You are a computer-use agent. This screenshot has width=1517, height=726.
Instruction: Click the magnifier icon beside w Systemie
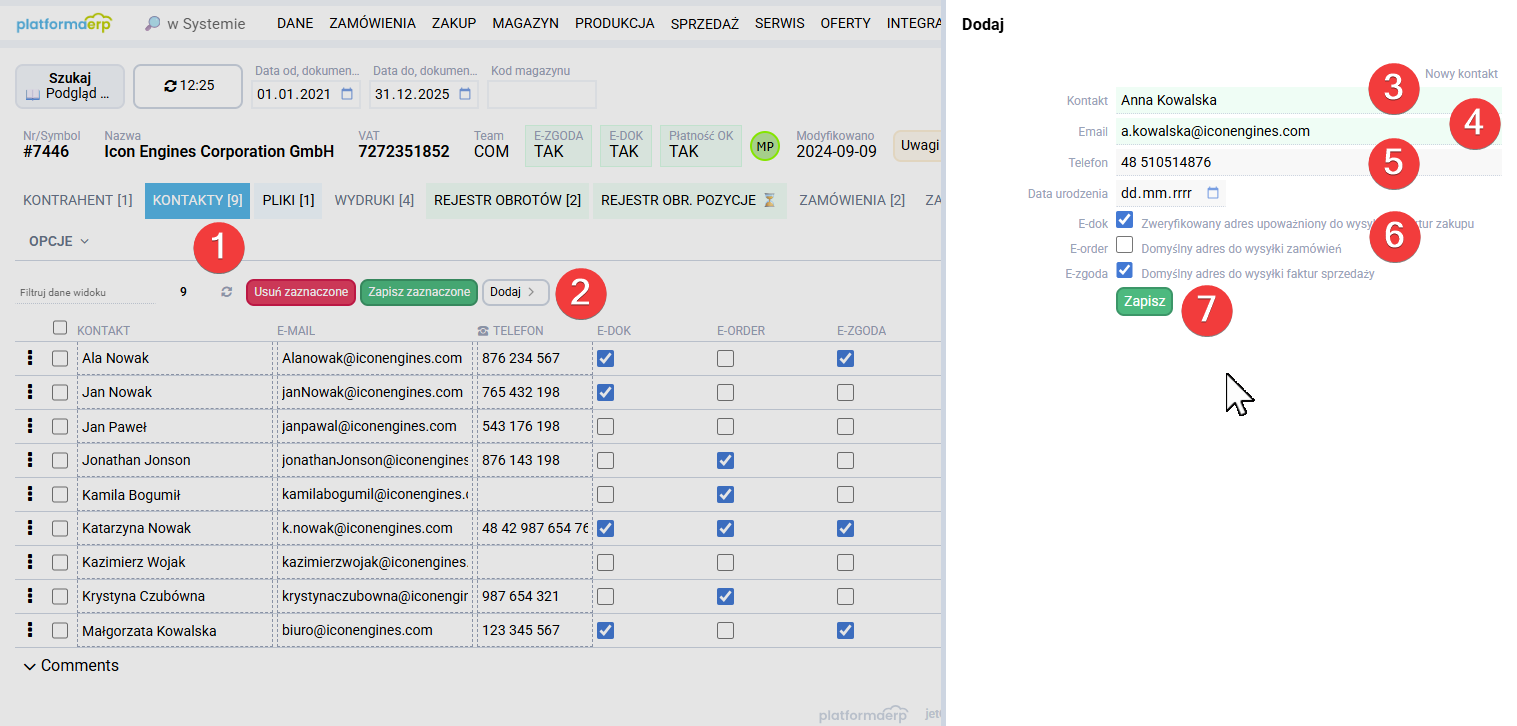pos(151,22)
